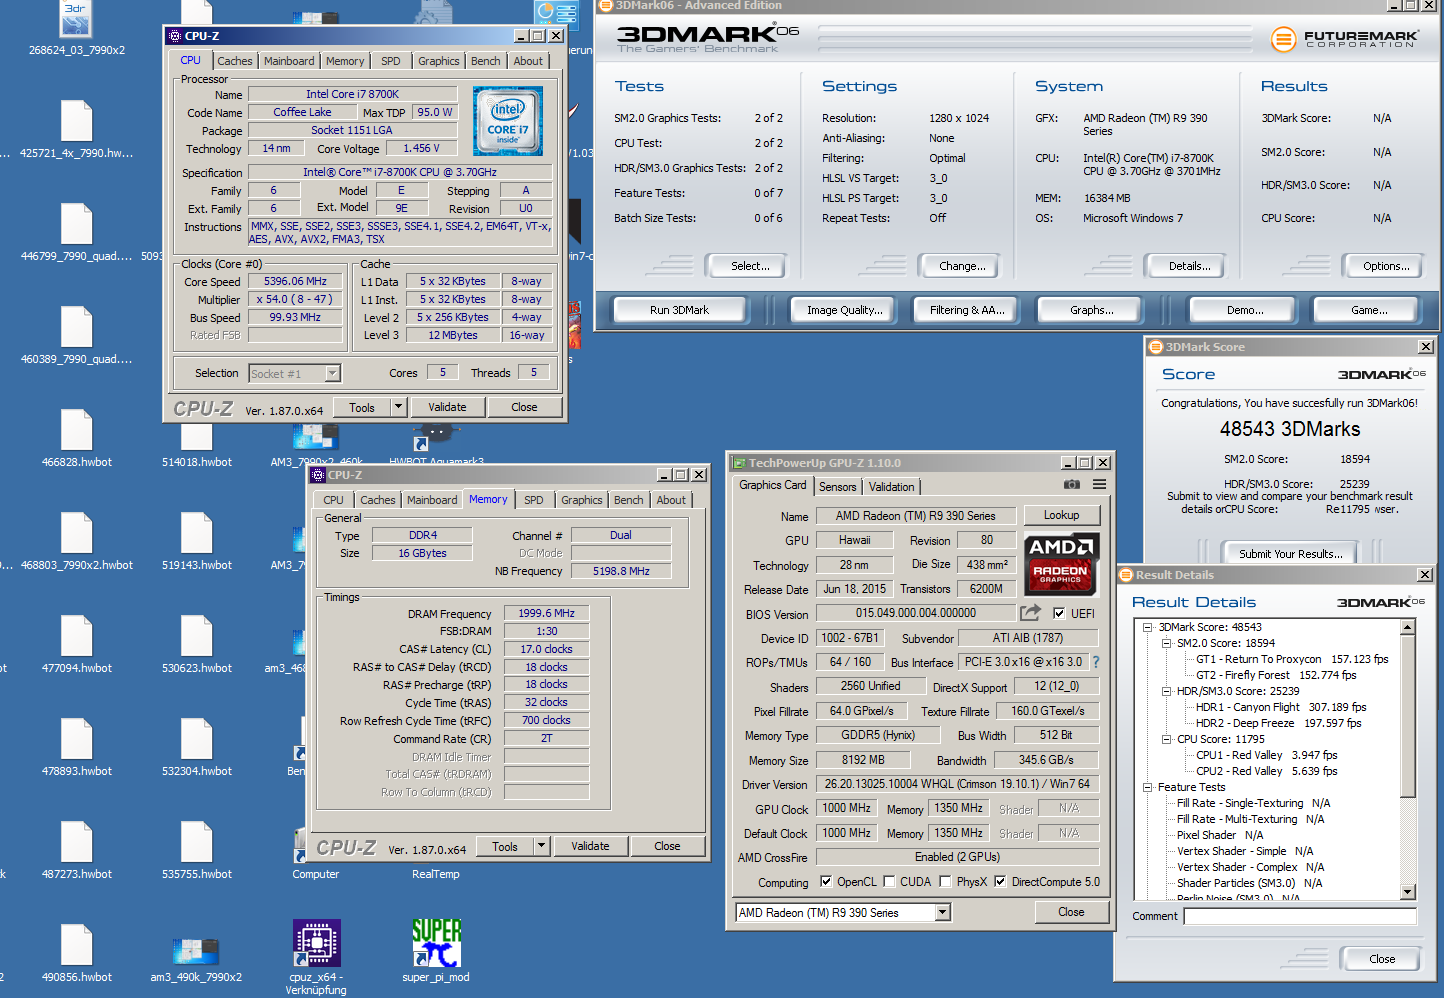Open 425721_4x_7990 file icon
This screenshot has width=1444, height=998.
pyautogui.click(x=77, y=121)
